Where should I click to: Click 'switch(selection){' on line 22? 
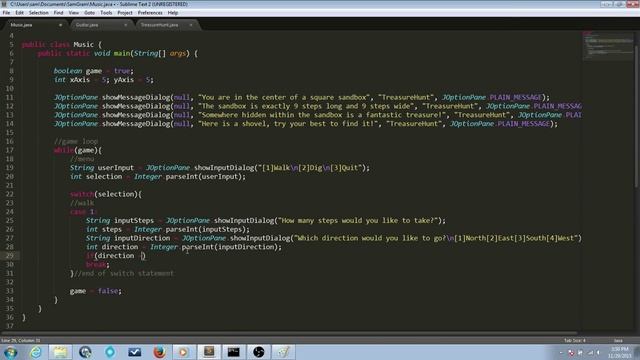[106, 194]
